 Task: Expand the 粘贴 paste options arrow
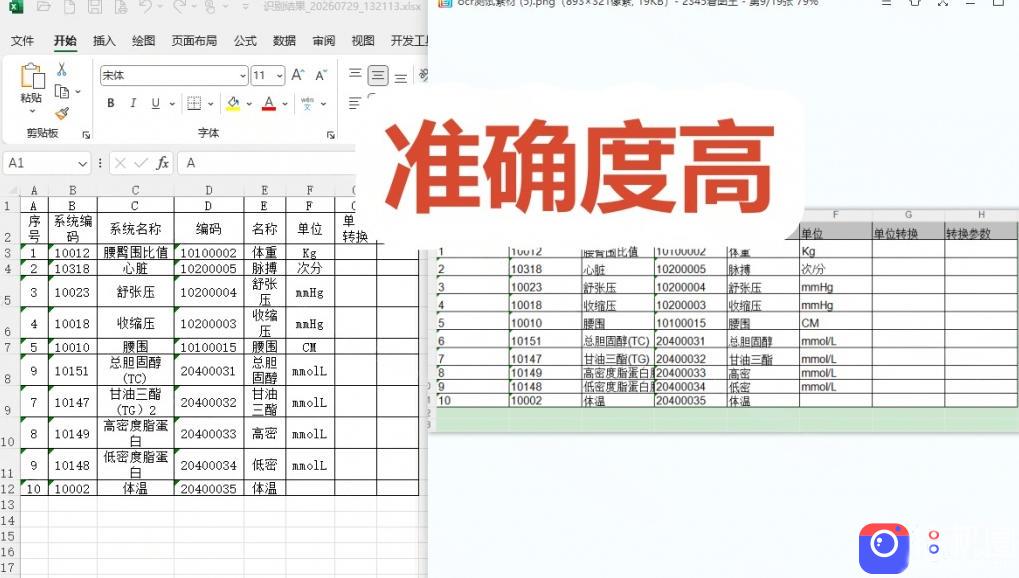32,111
